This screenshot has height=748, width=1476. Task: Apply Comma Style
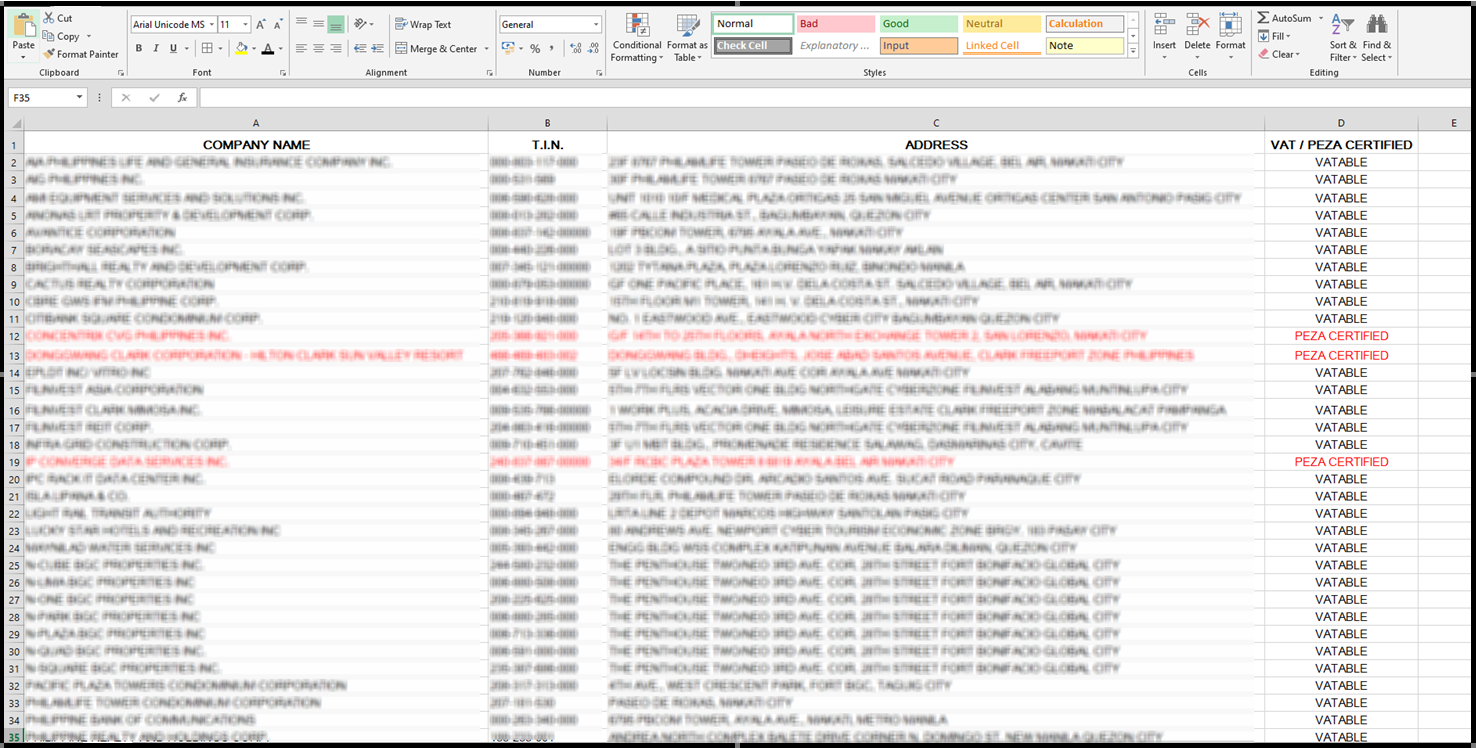551,48
